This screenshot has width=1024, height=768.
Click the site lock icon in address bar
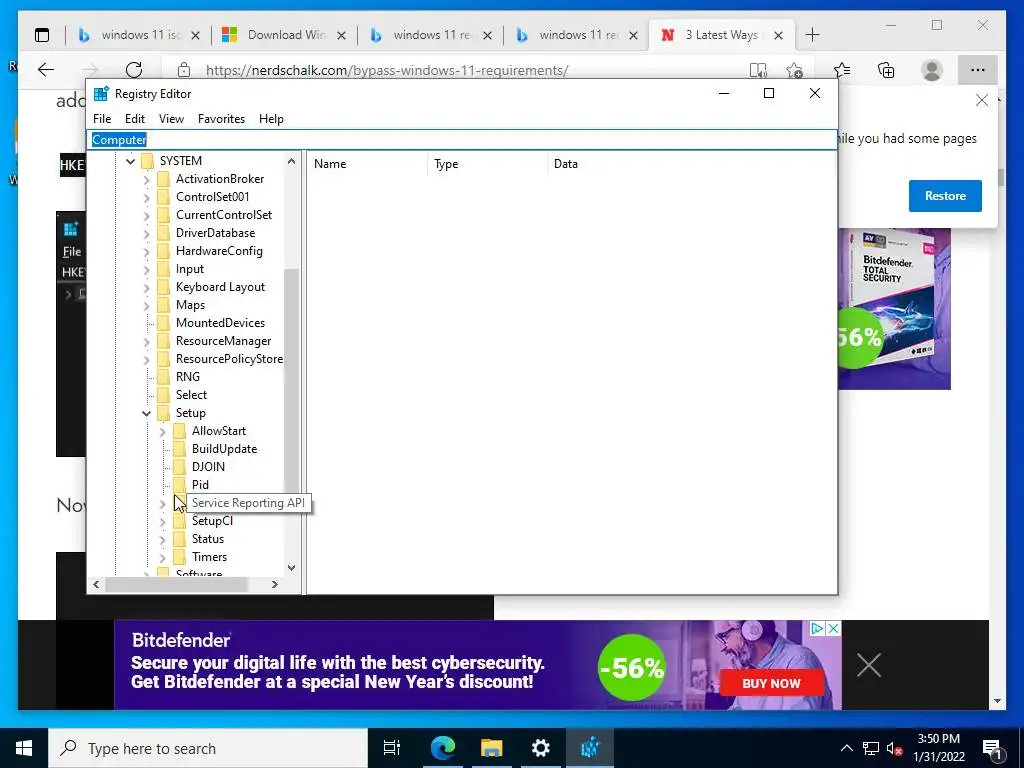(184, 70)
